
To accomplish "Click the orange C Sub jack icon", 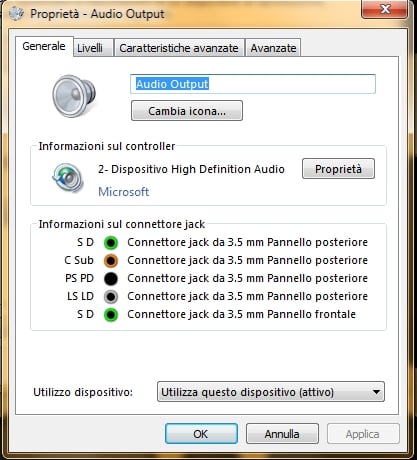I will click(x=111, y=261).
